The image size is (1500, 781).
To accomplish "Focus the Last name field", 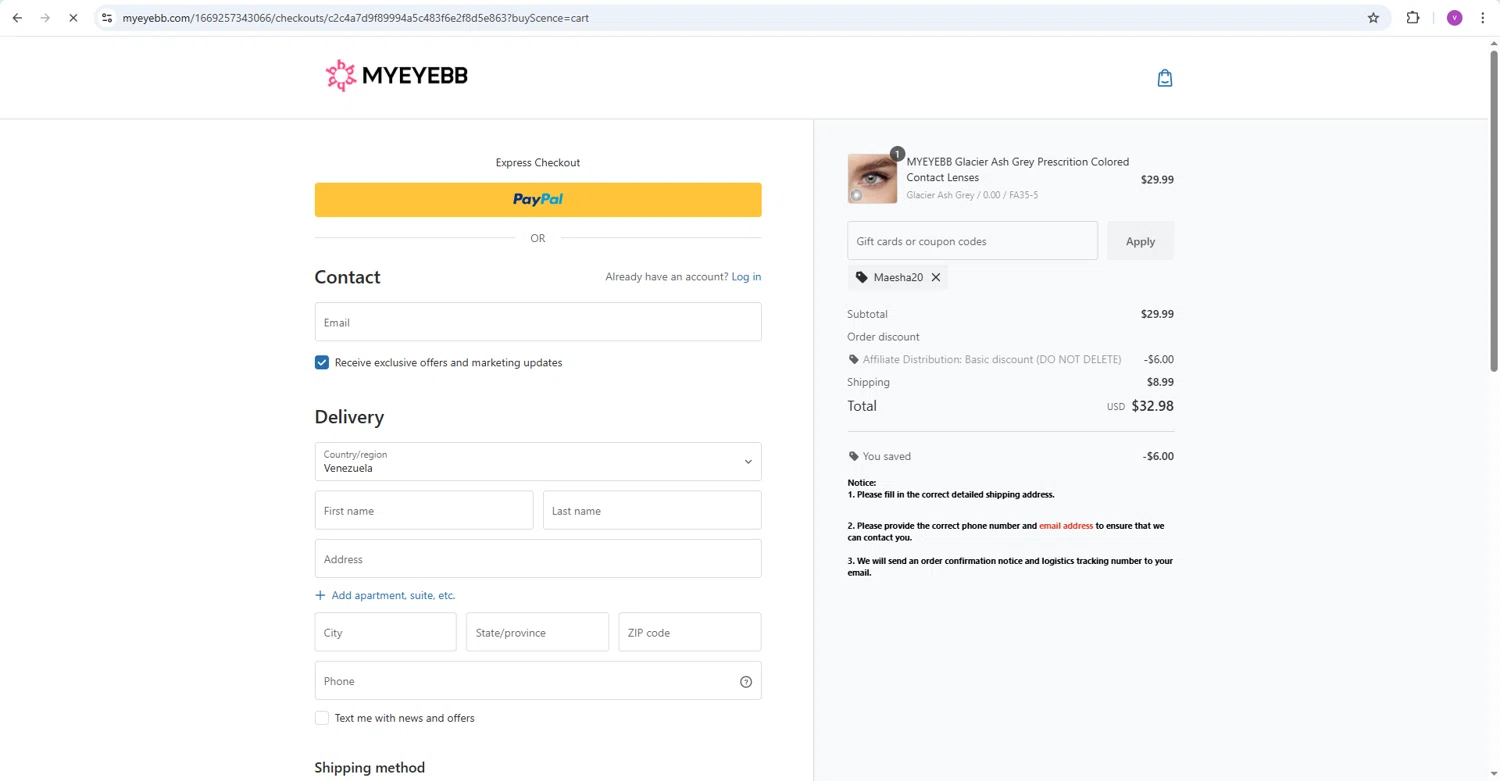I will click(652, 510).
